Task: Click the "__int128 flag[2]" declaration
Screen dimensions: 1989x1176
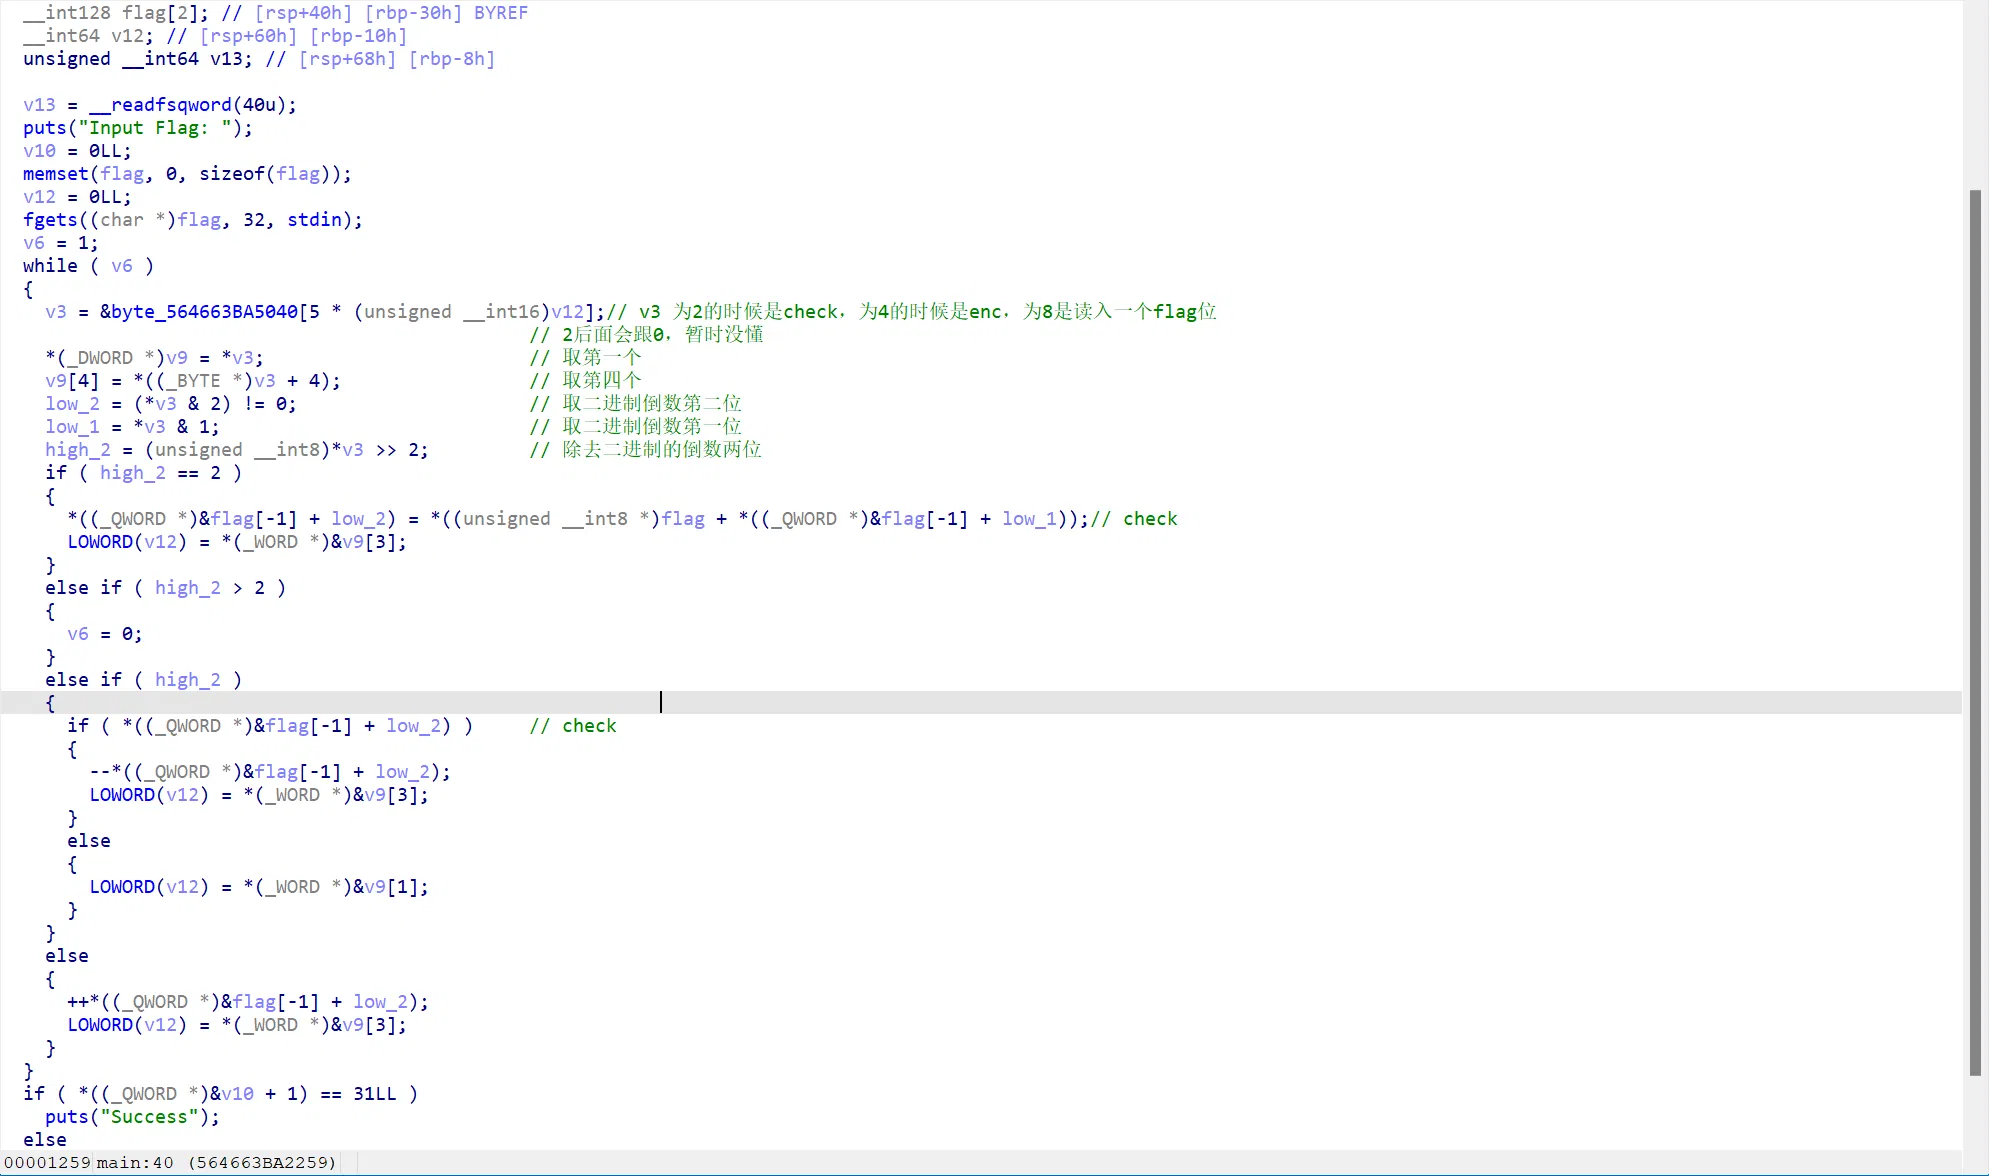Action: [116, 13]
